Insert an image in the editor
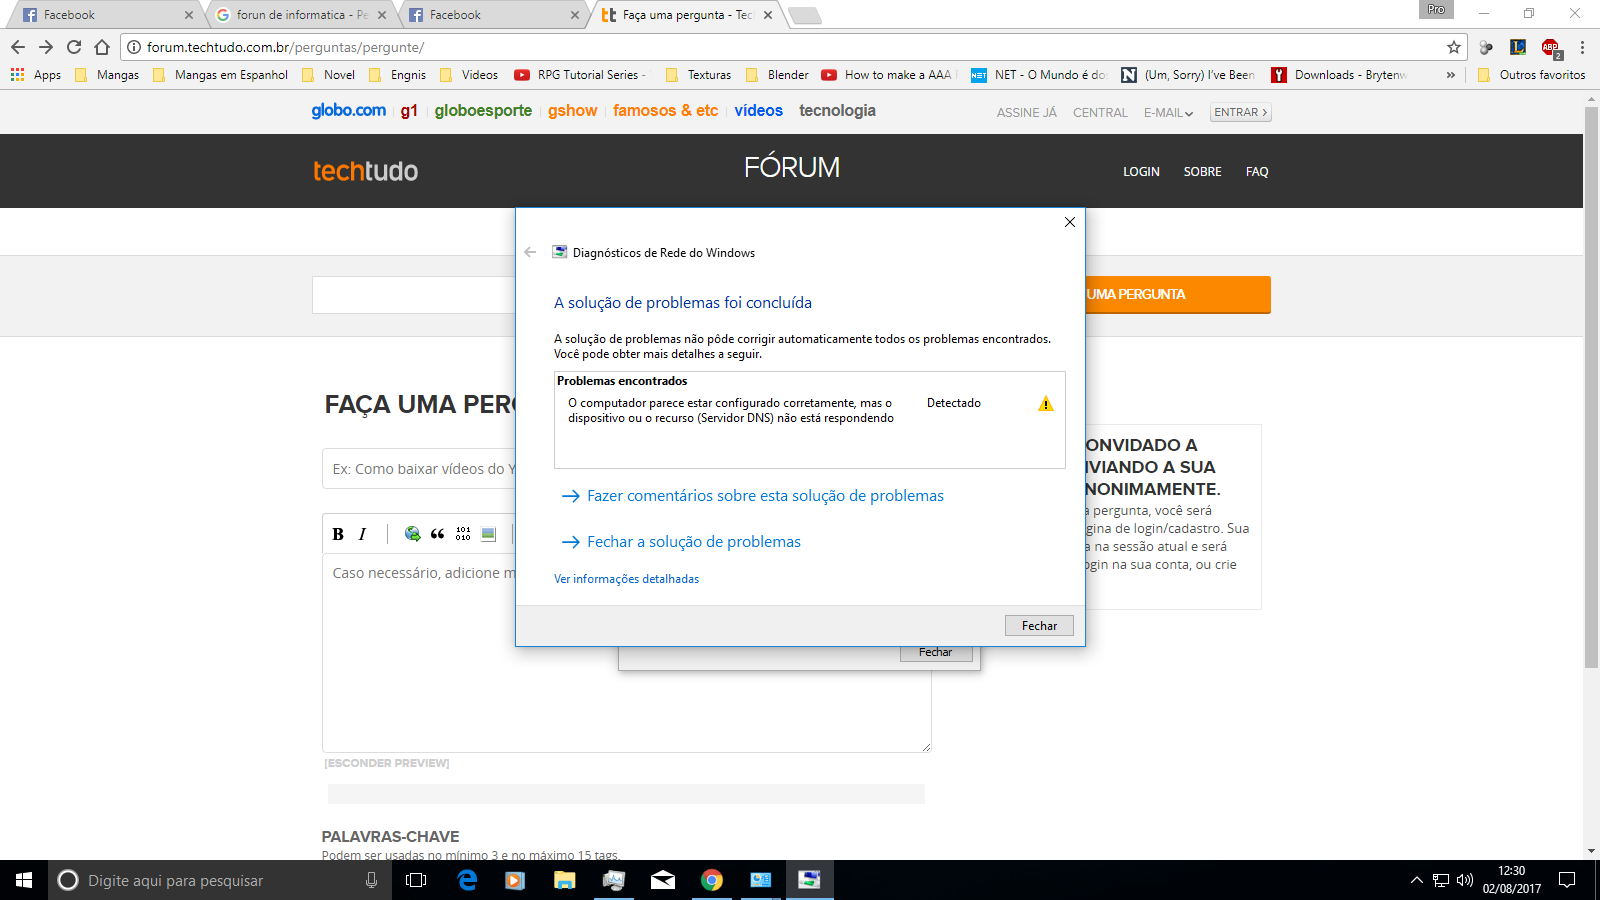1600x900 pixels. coord(488,534)
